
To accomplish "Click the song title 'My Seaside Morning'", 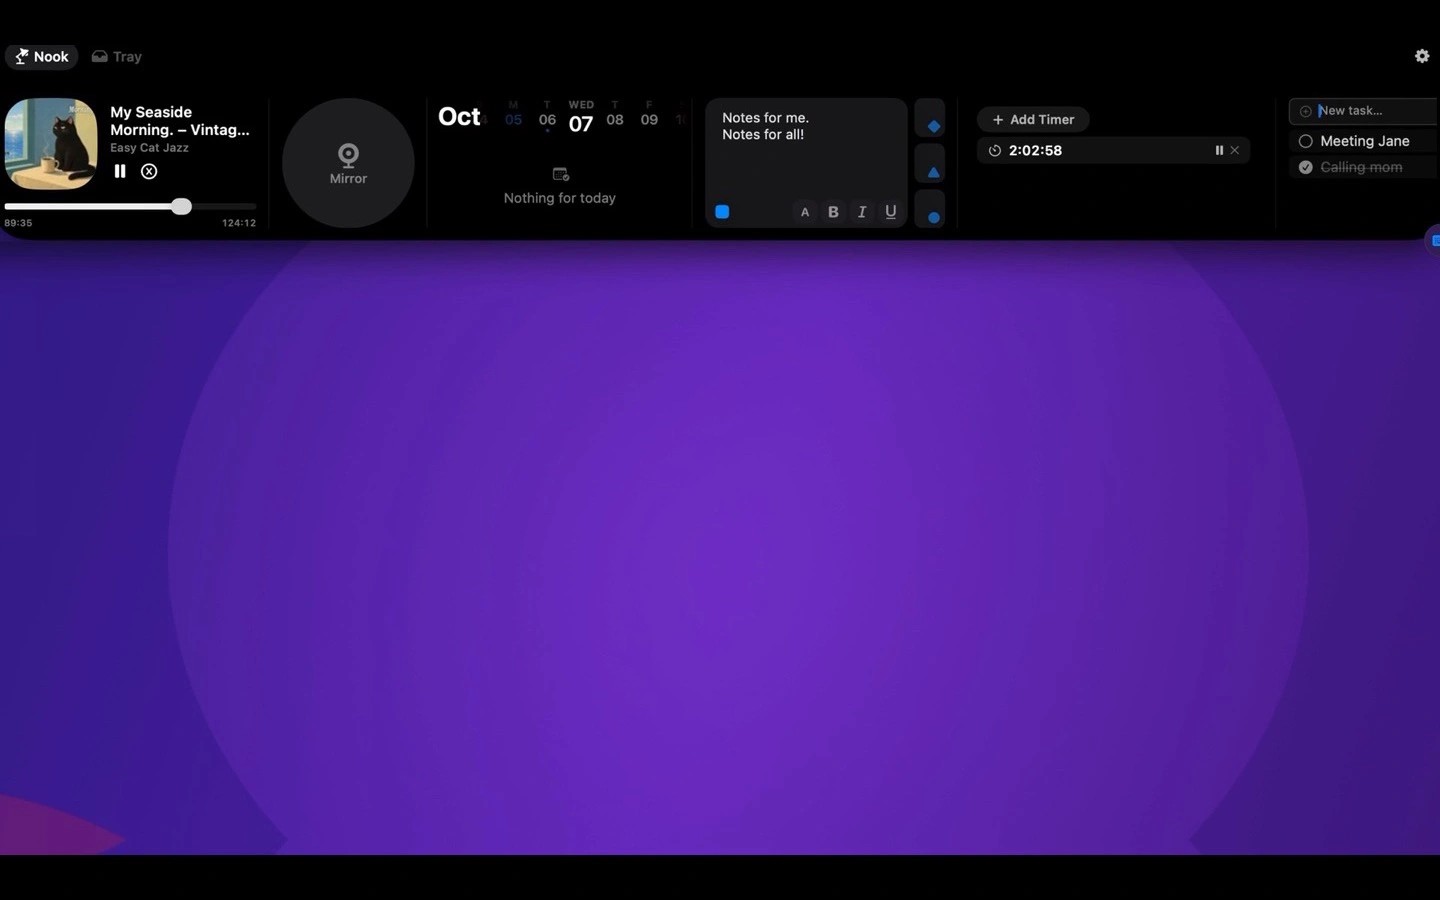I will [x=180, y=121].
